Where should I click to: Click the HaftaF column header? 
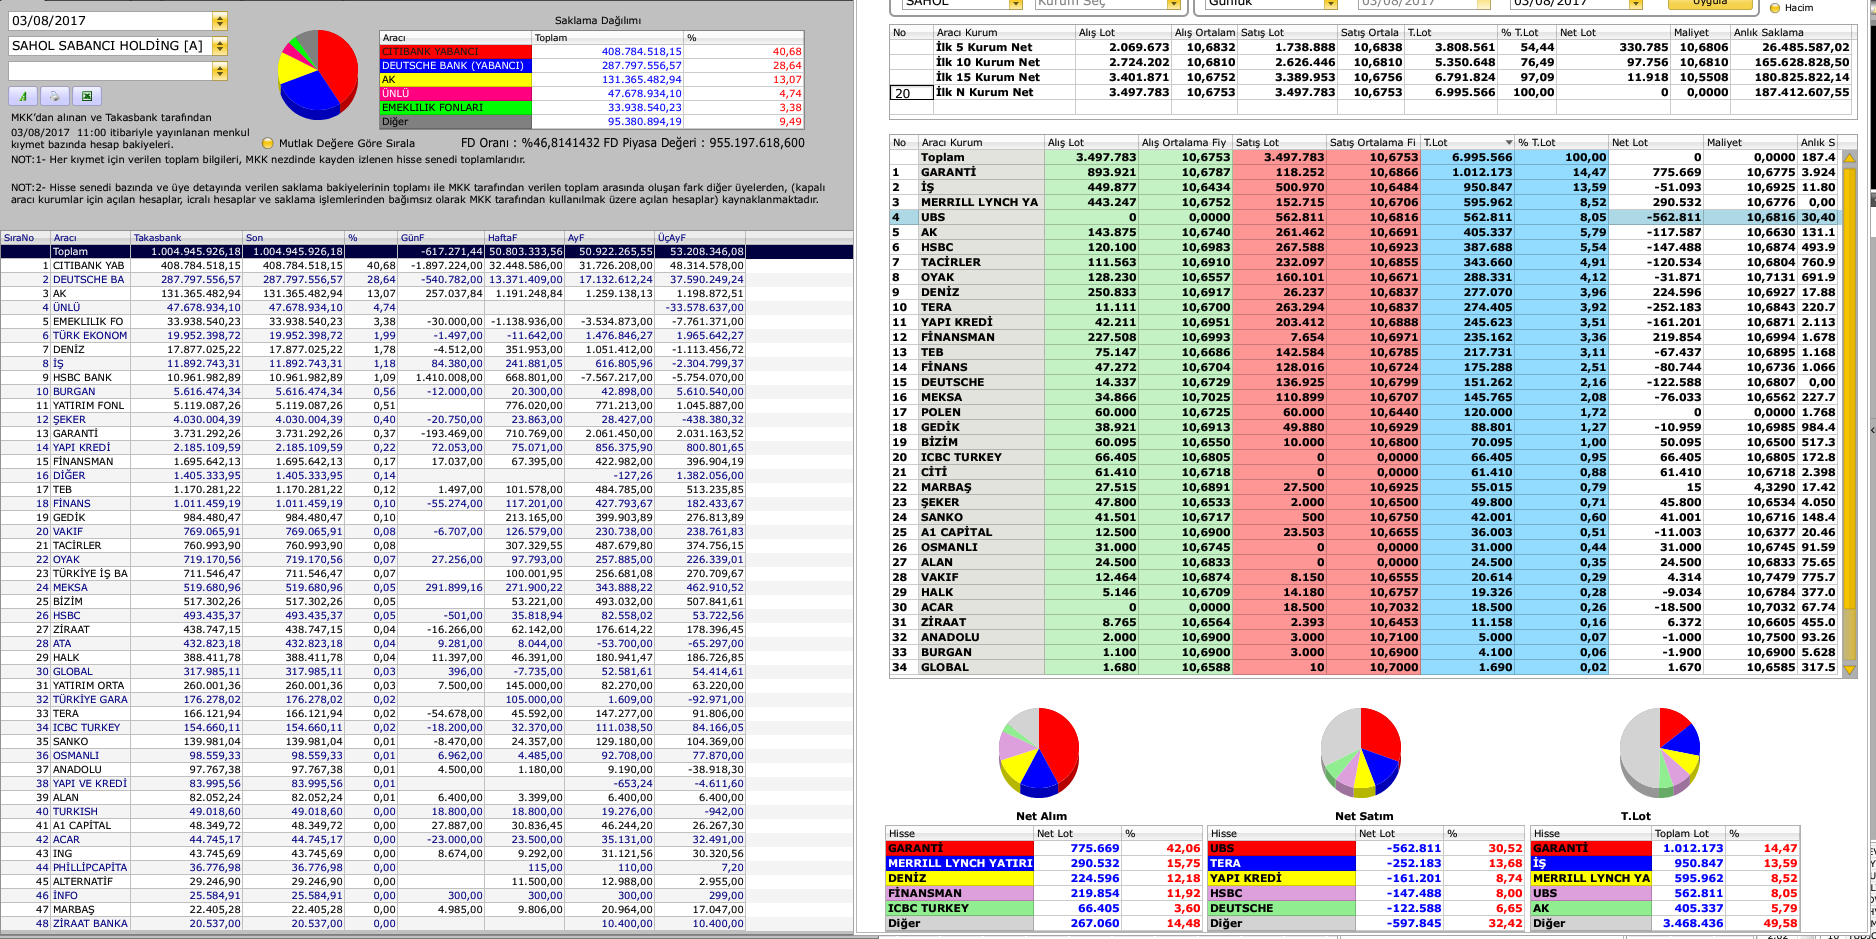click(525, 238)
